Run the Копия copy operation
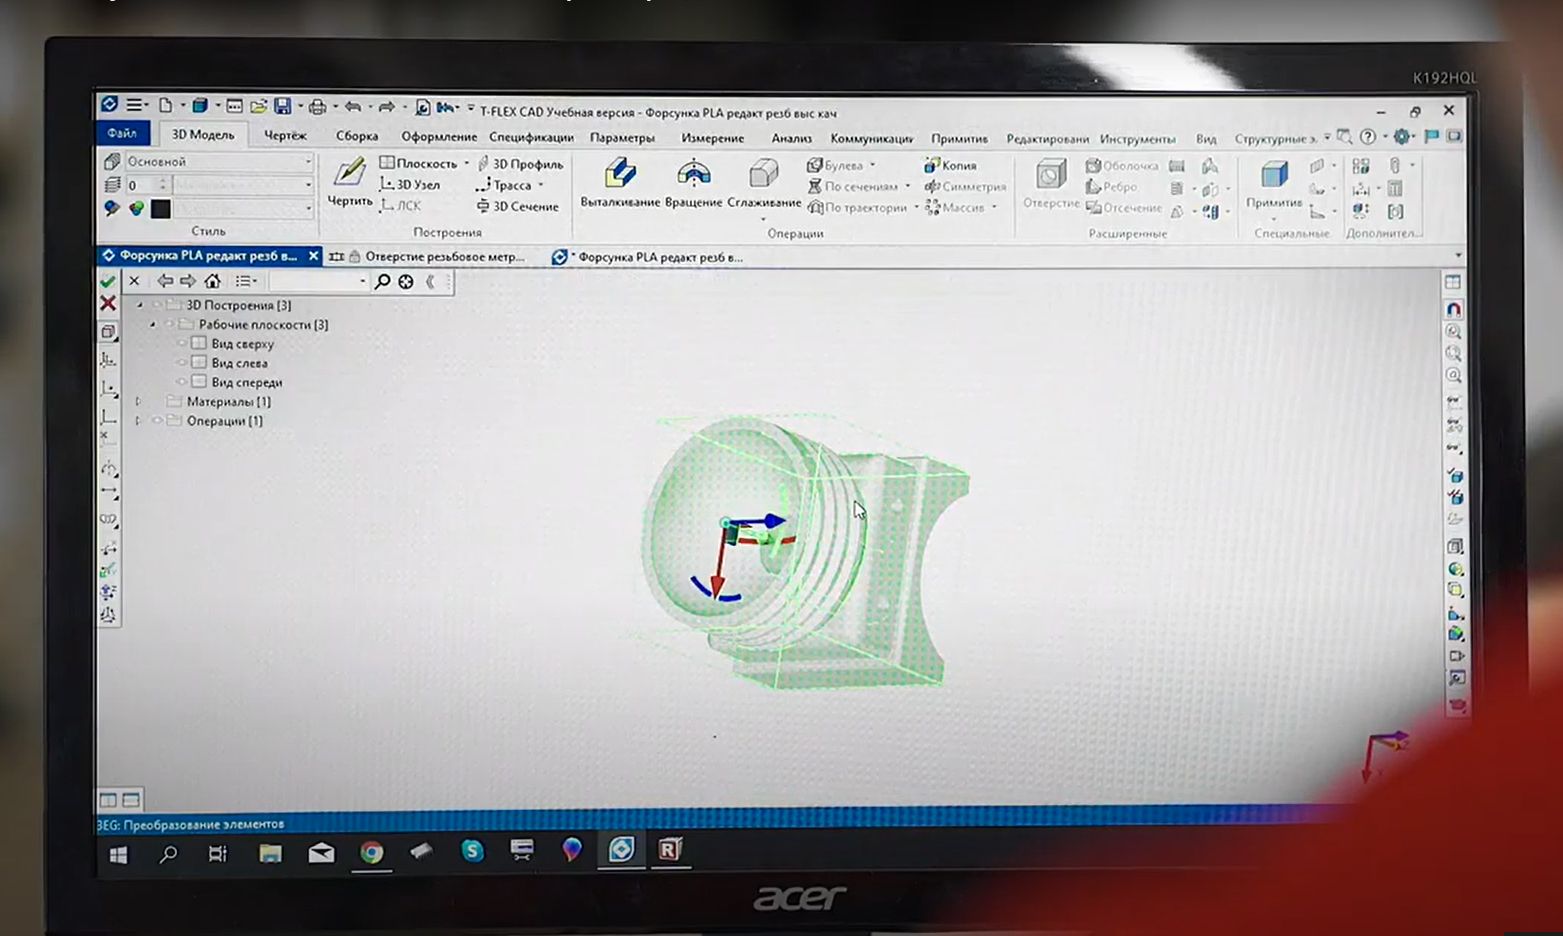 pos(950,165)
